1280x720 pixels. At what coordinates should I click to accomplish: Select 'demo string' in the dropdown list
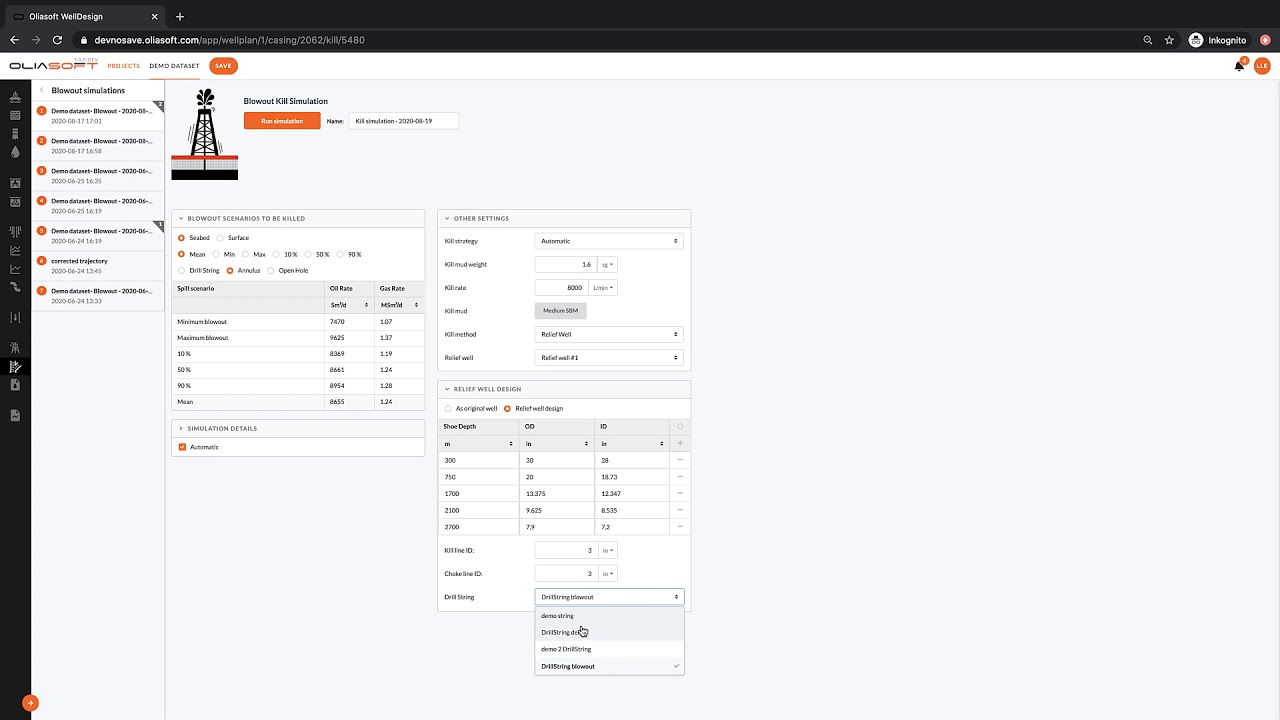click(557, 616)
